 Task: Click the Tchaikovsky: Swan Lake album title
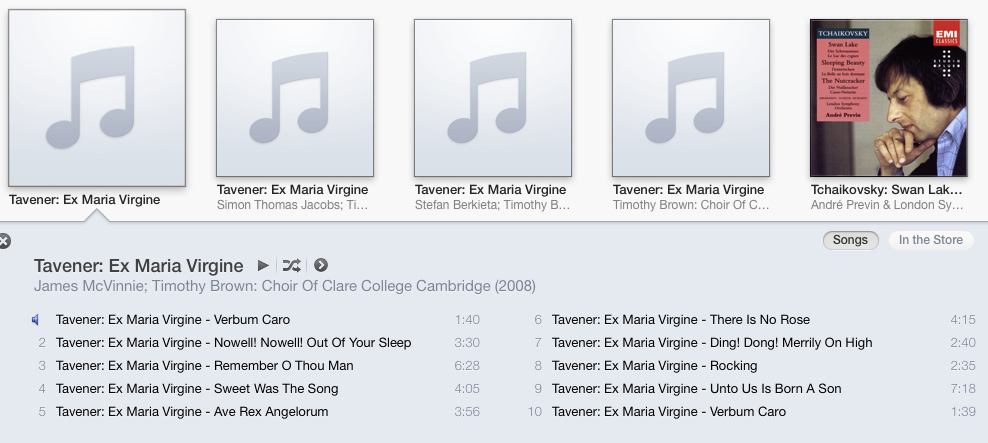(887, 190)
